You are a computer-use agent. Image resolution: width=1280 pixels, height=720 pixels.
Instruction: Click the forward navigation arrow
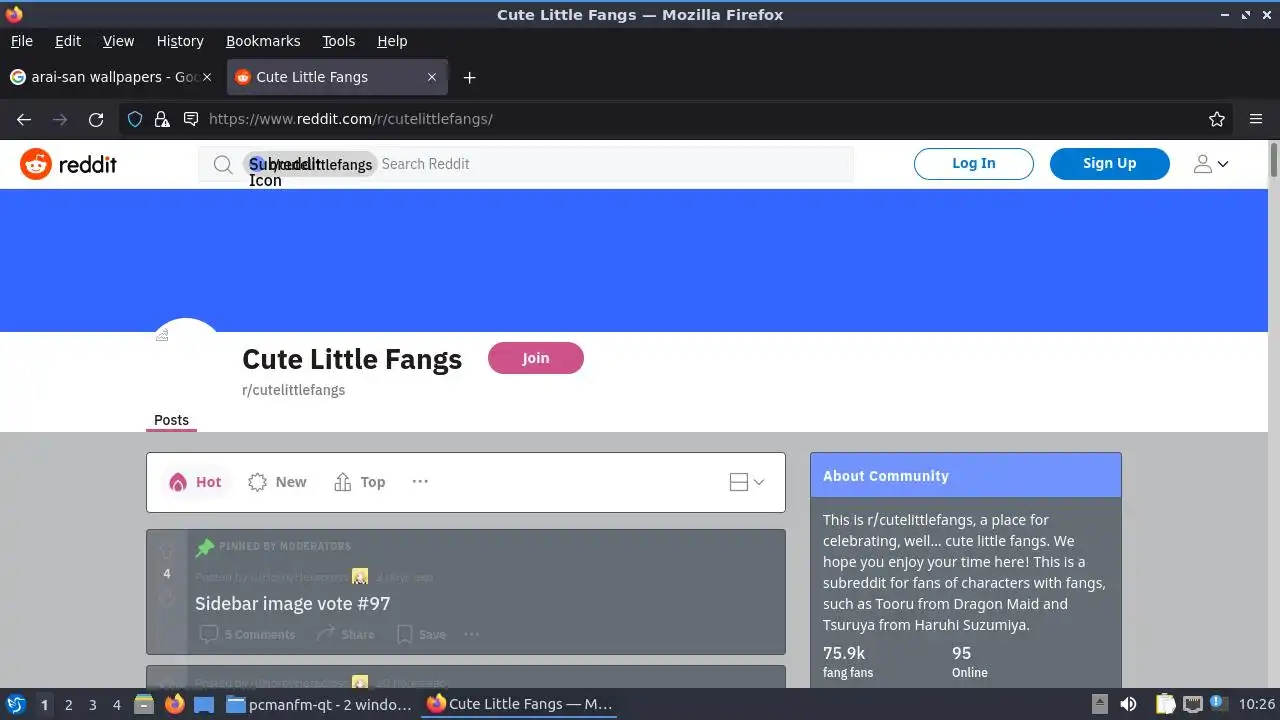coord(60,119)
